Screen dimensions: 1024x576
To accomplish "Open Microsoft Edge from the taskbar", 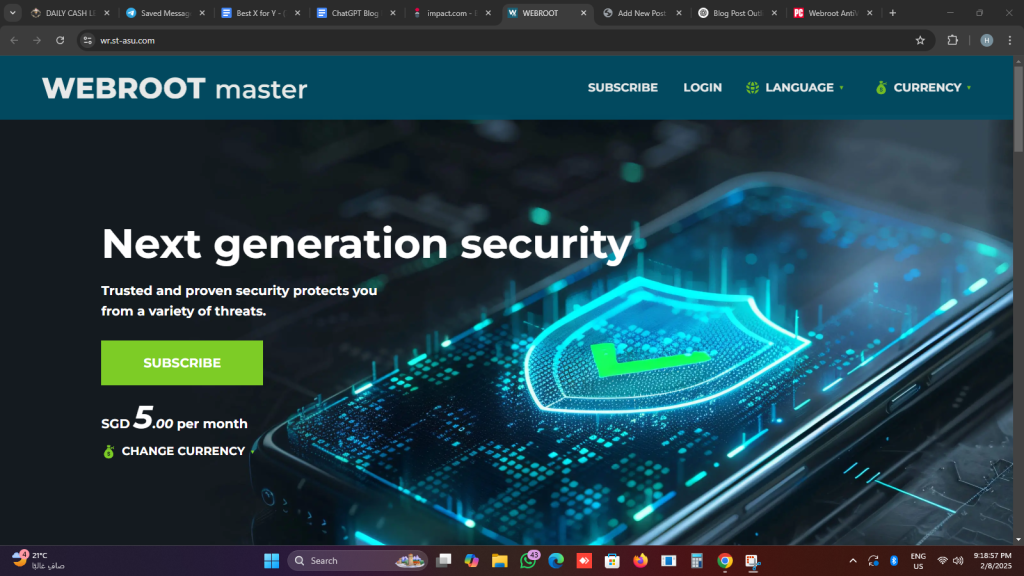I will [x=556, y=560].
